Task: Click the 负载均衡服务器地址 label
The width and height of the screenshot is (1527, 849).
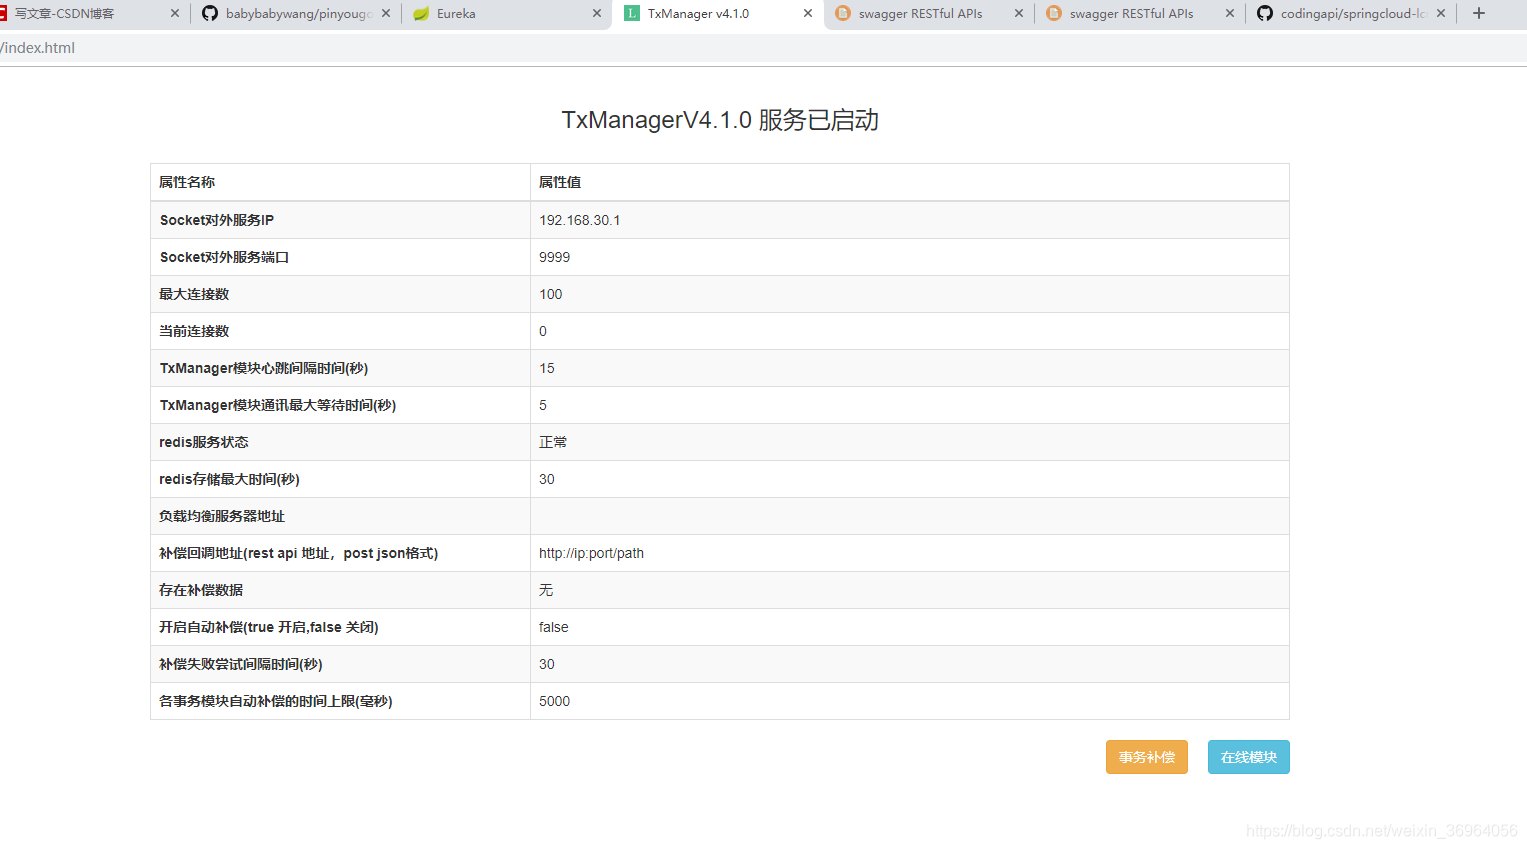Action: point(222,516)
